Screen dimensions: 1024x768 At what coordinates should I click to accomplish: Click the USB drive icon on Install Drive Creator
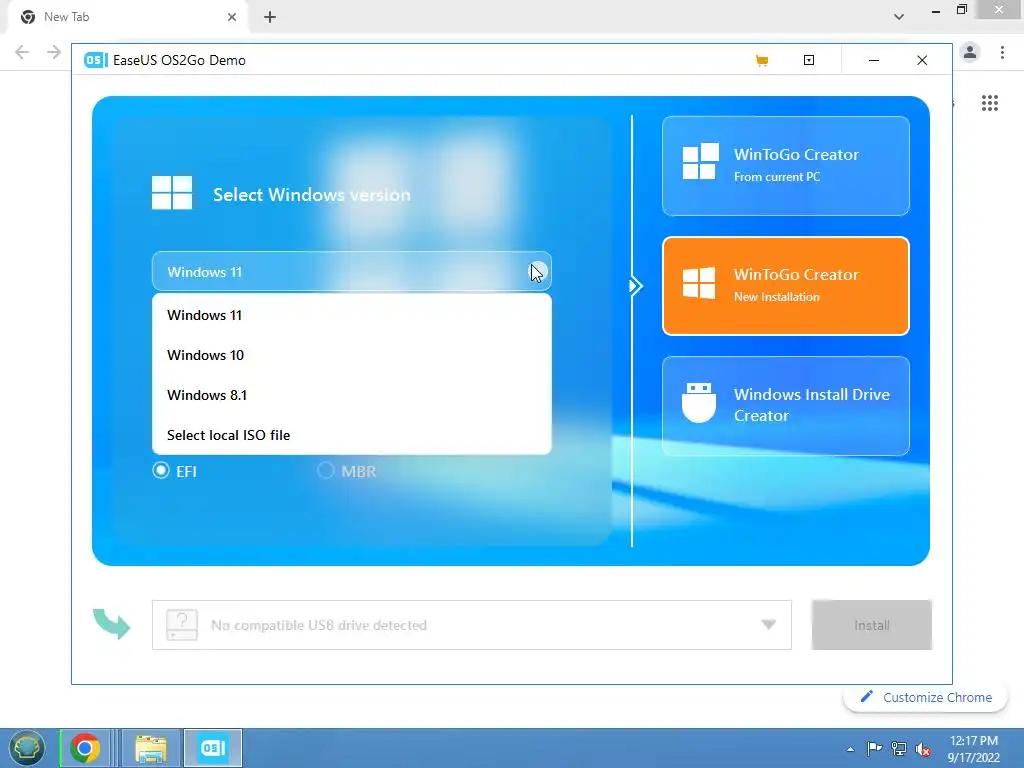pos(699,402)
